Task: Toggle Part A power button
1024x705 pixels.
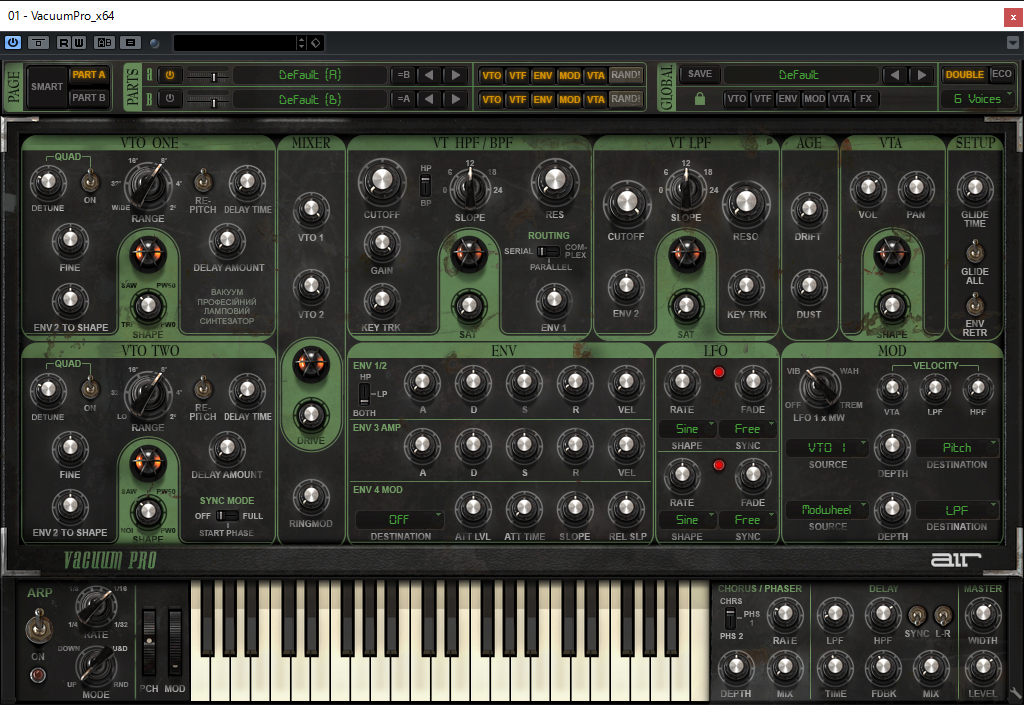Action: (170, 75)
